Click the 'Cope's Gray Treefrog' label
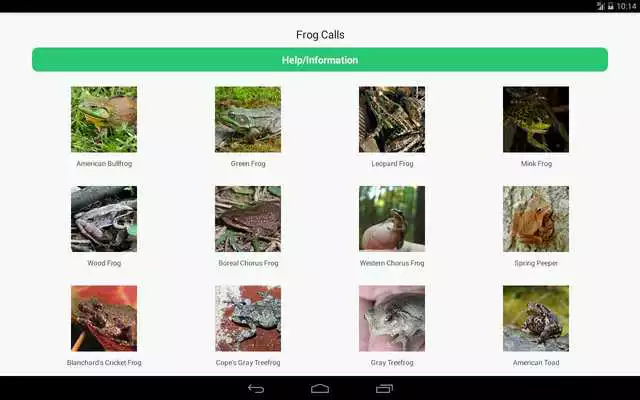 248,362
